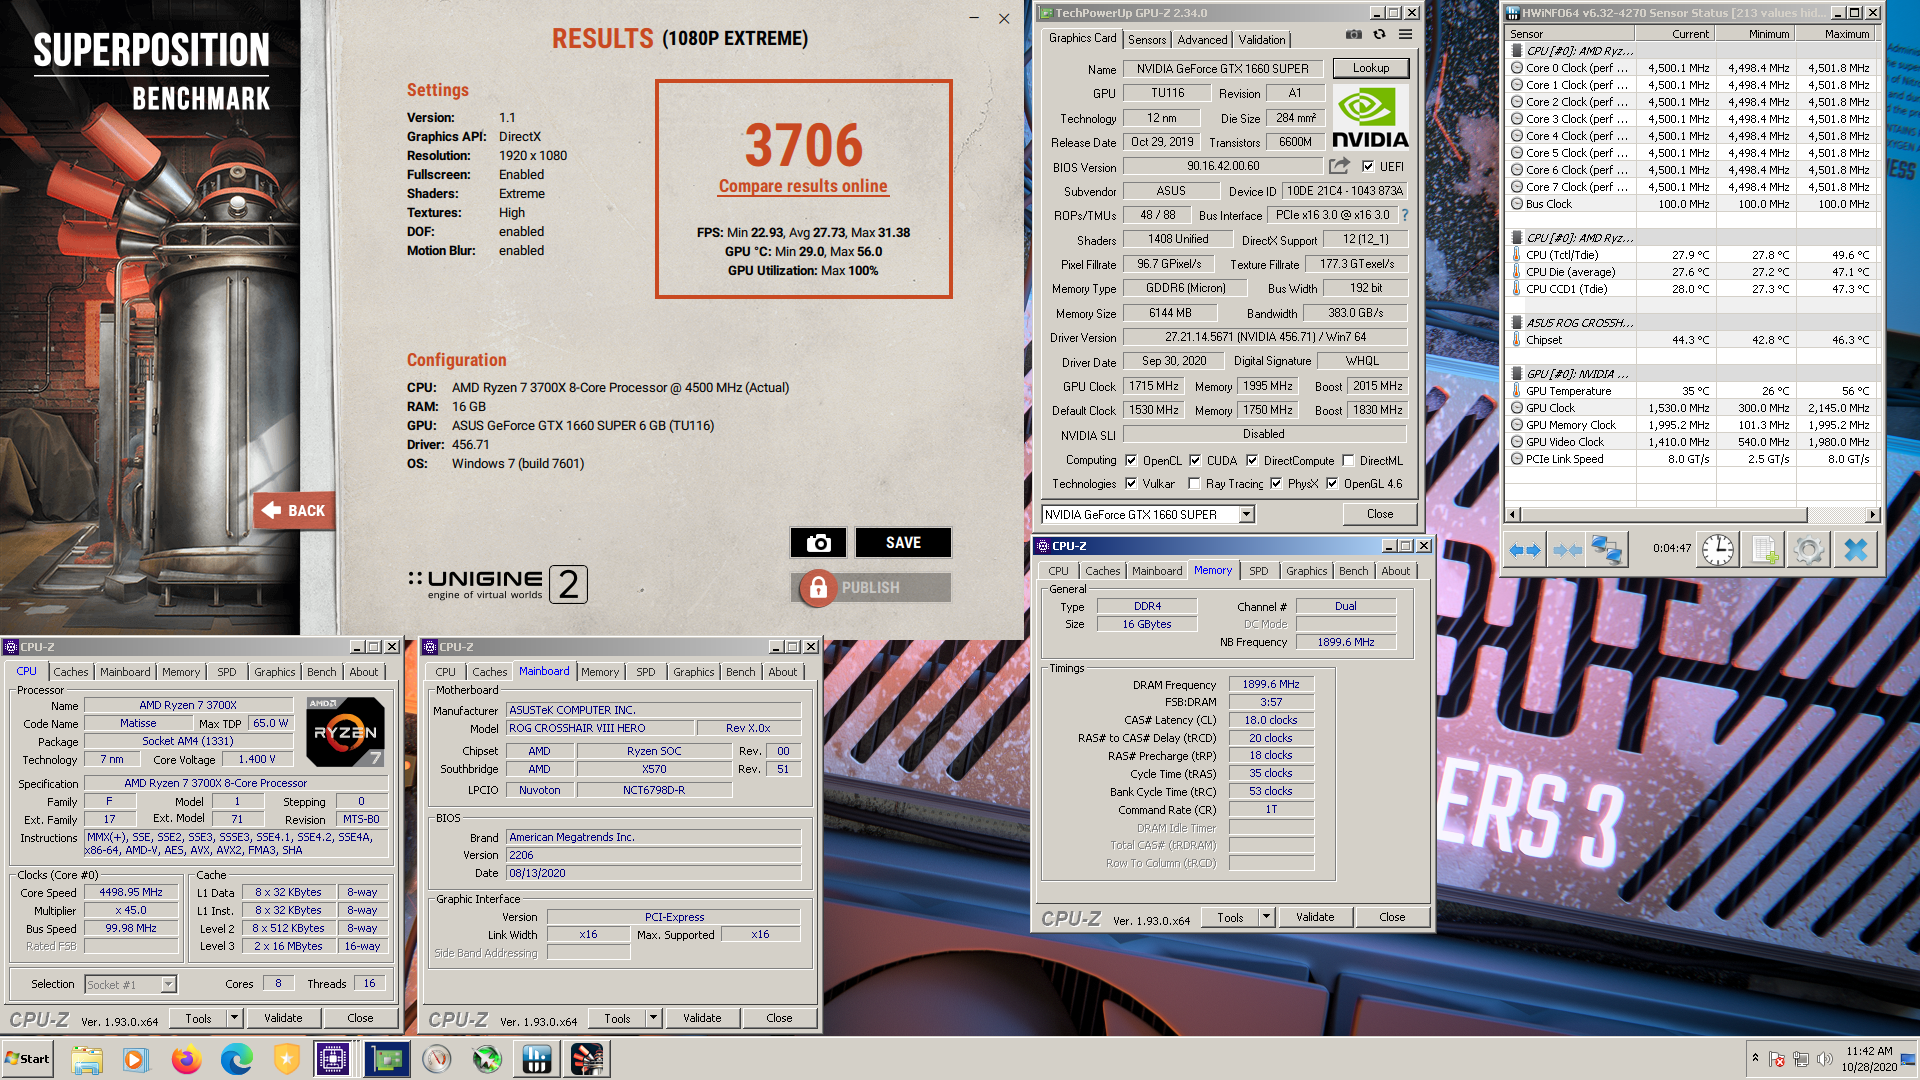The width and height of the screenshot is (1920, 1080).
Task: Click HWiNFO blue X close sensors icon
Action: [1855, 550]
